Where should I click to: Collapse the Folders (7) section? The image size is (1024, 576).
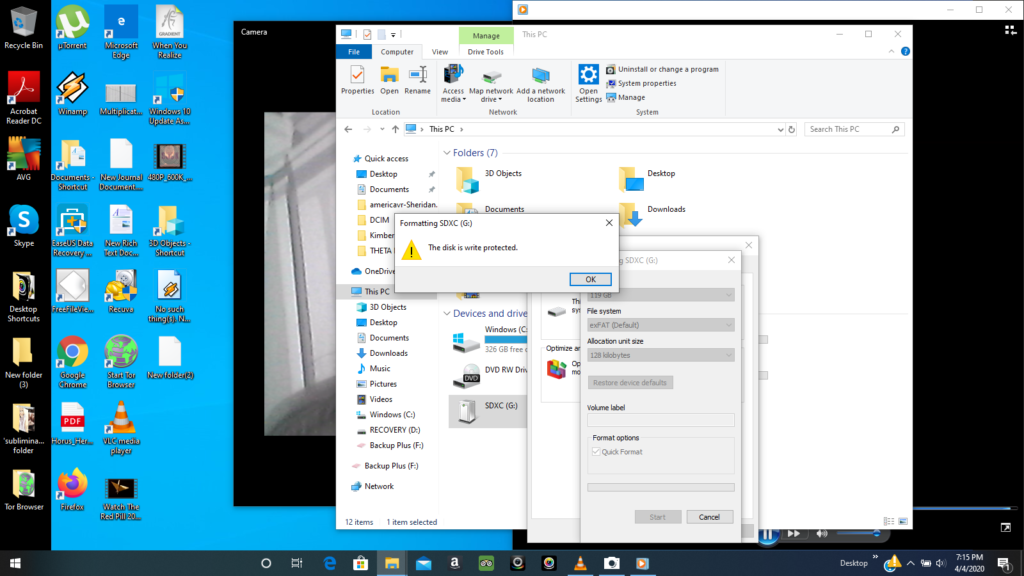447,153
